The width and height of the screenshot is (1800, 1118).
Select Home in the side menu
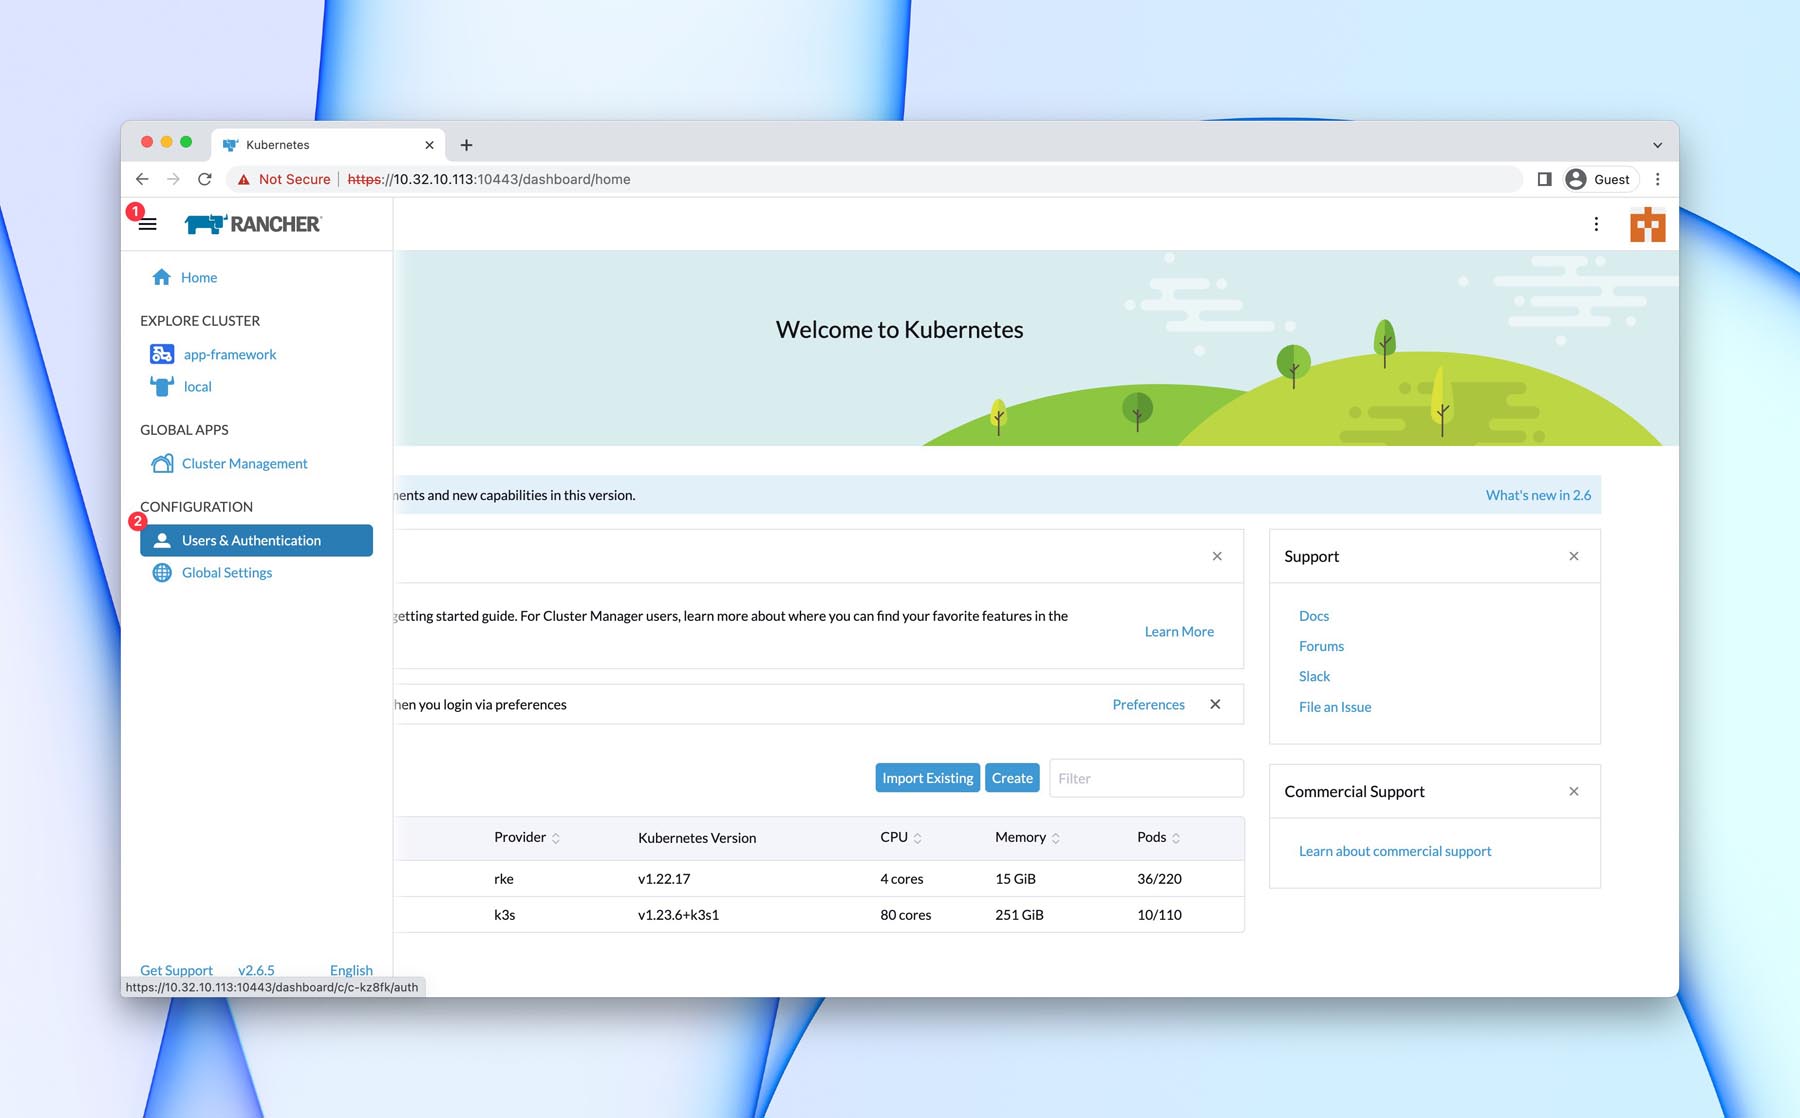point(199,277)
